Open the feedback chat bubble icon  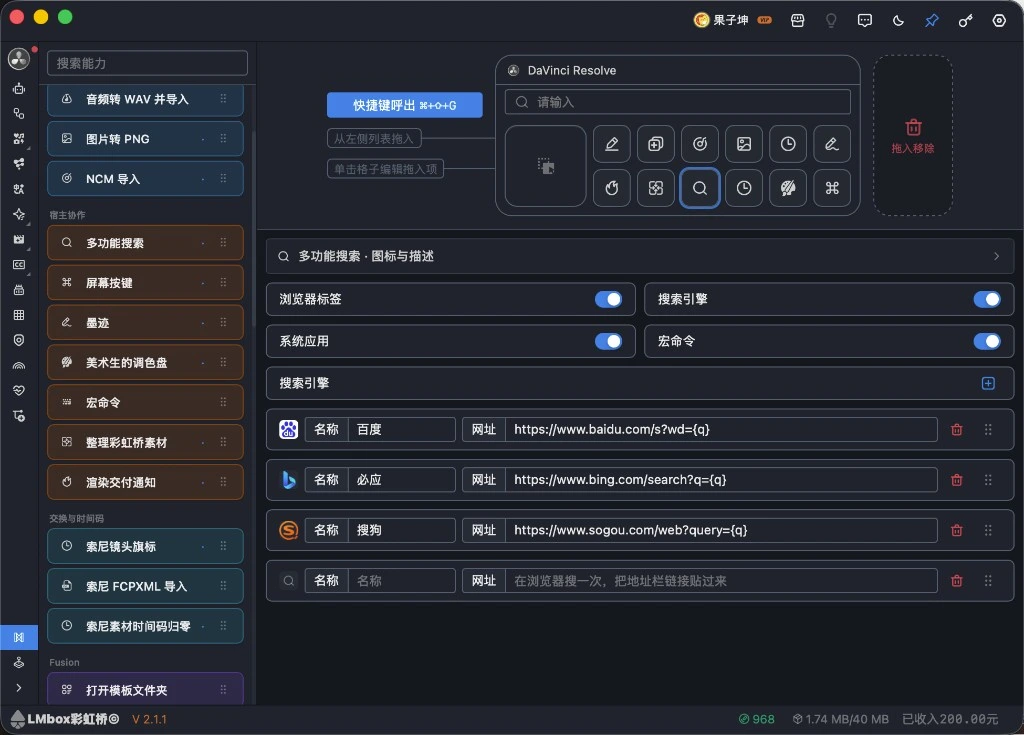click(865, 21)
